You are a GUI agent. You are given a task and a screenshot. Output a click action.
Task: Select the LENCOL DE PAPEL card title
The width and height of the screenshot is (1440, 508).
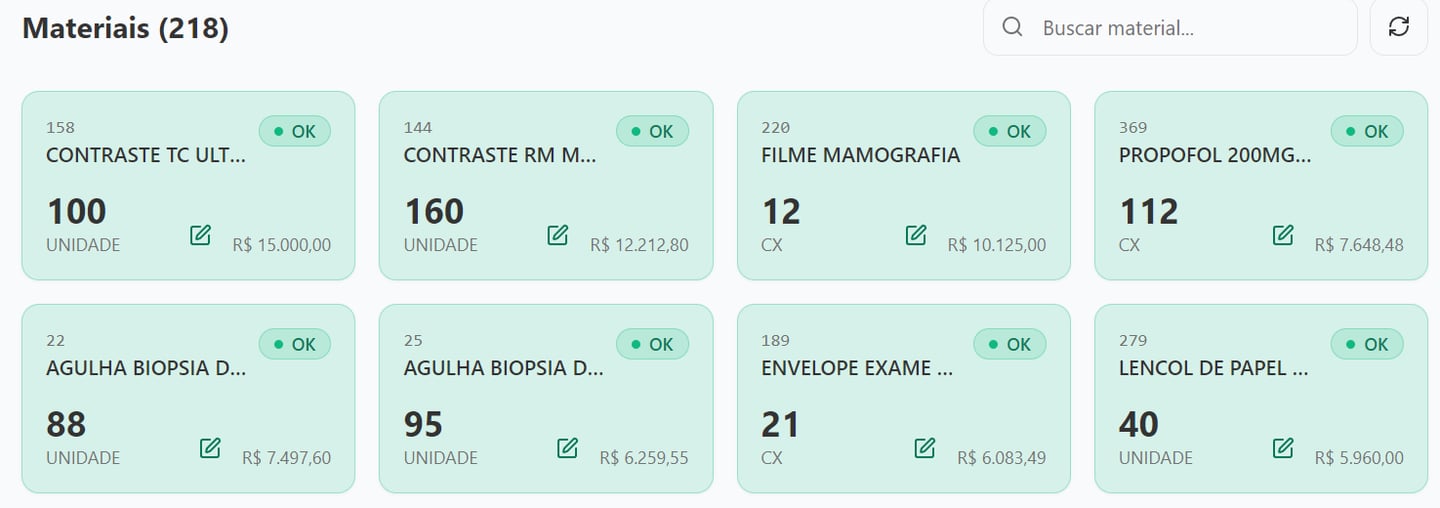click(x=1213, y=368)
